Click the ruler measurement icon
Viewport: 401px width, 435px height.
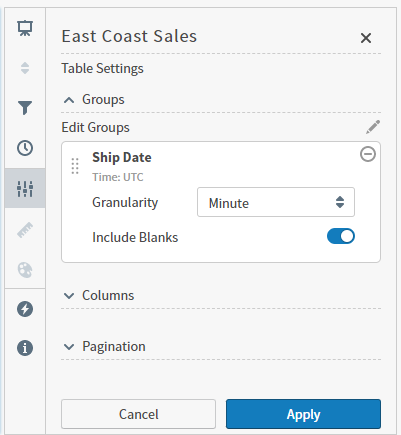click(25, 230)
